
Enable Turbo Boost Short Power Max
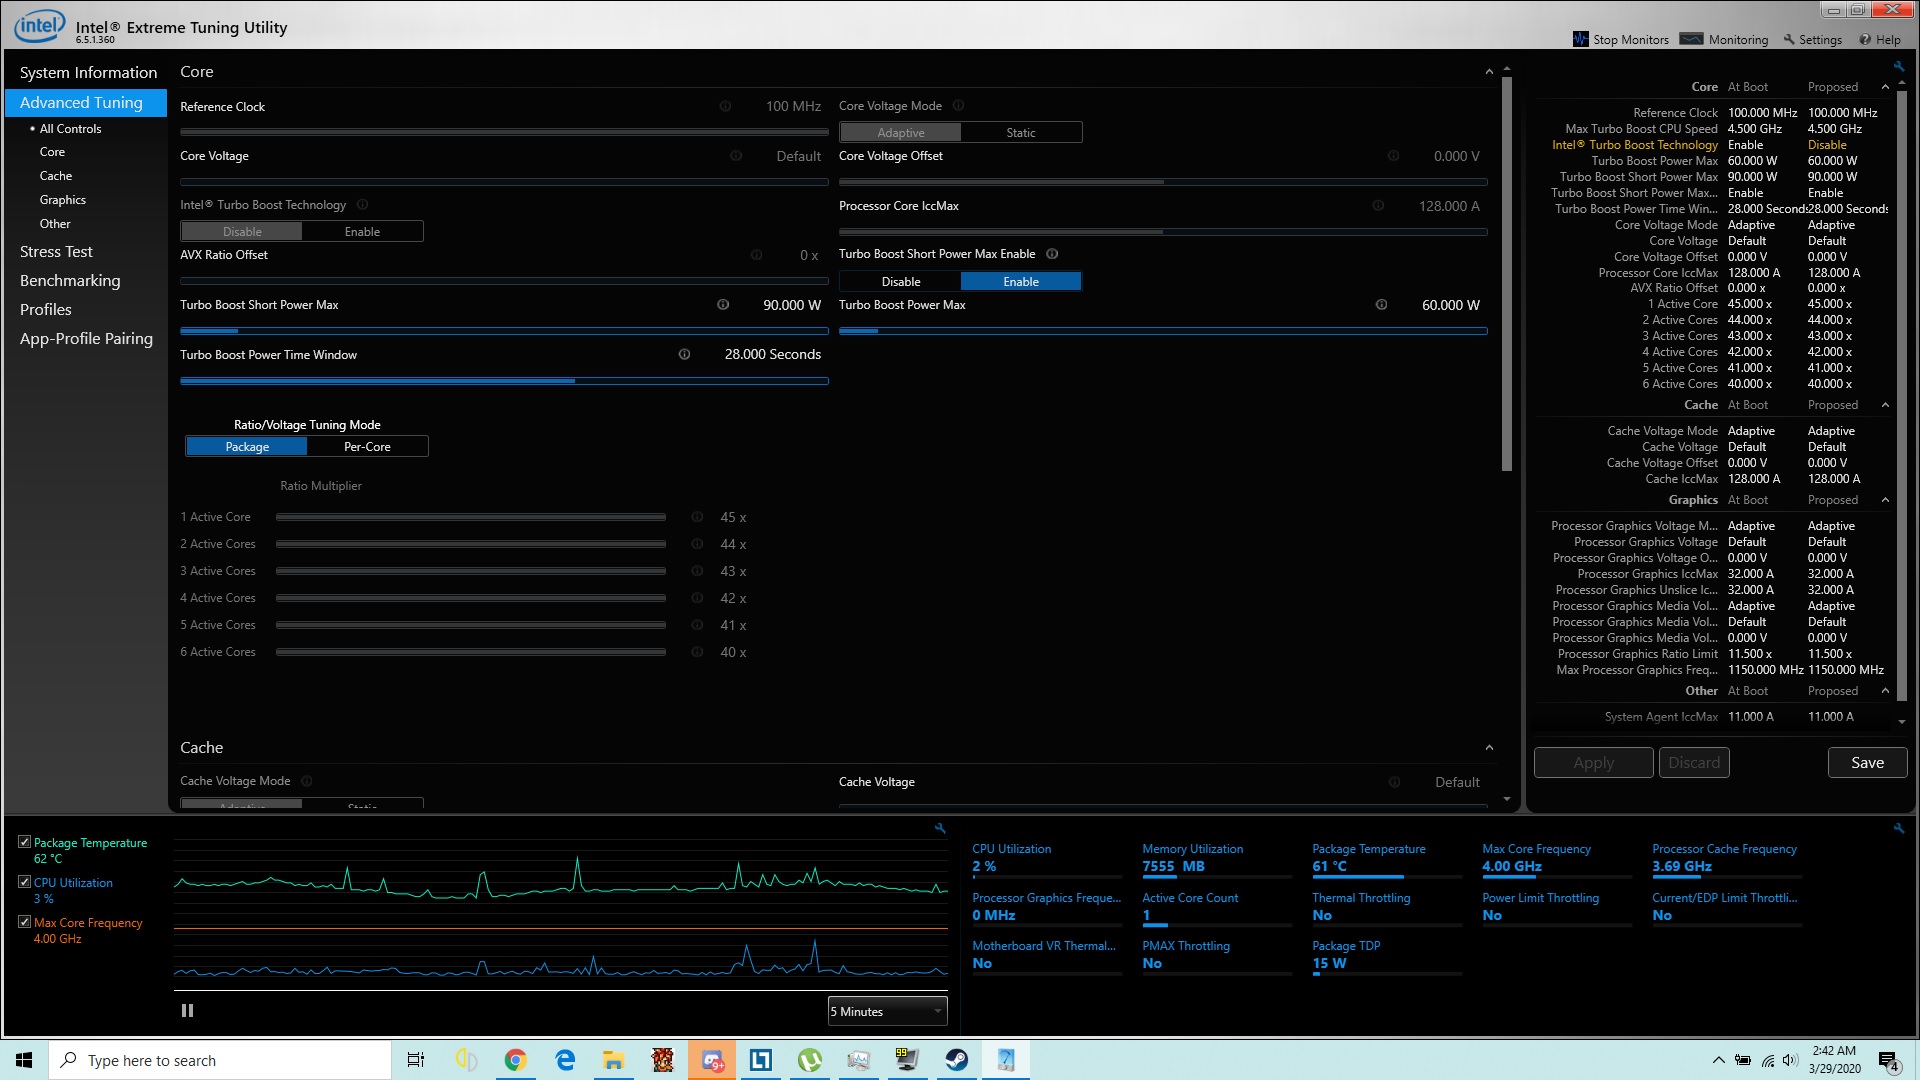[x=1021, y=282]
